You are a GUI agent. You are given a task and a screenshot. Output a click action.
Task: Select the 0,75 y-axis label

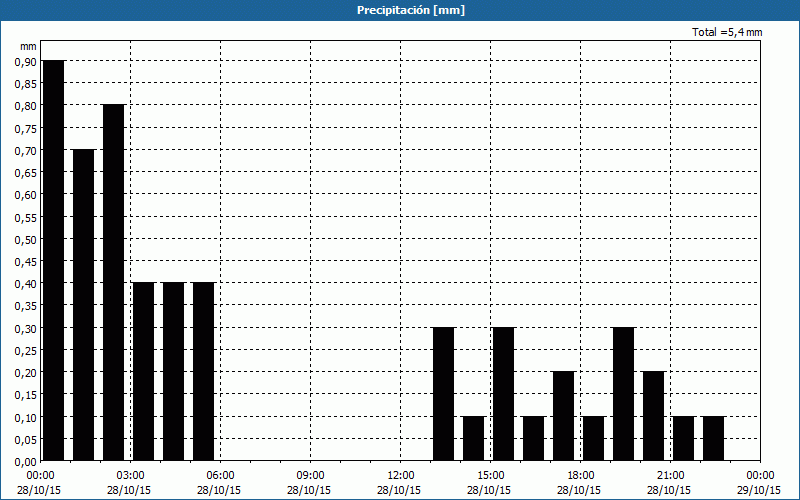[x=26, y=128]
